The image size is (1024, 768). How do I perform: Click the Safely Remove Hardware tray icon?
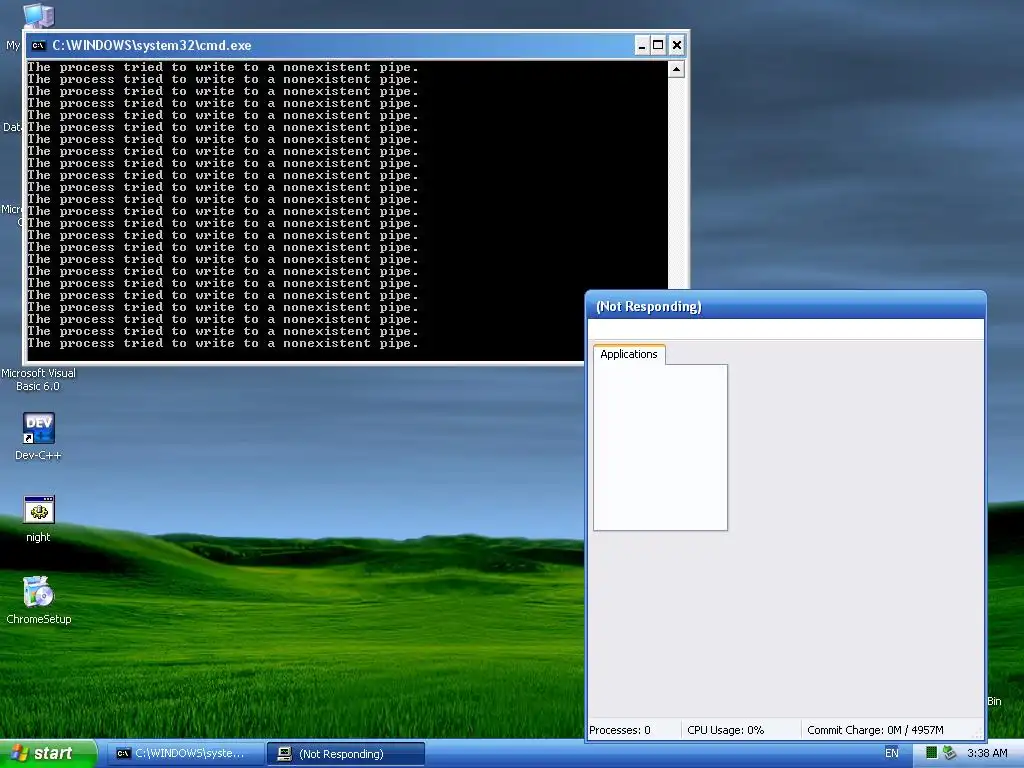pos(949,753)
